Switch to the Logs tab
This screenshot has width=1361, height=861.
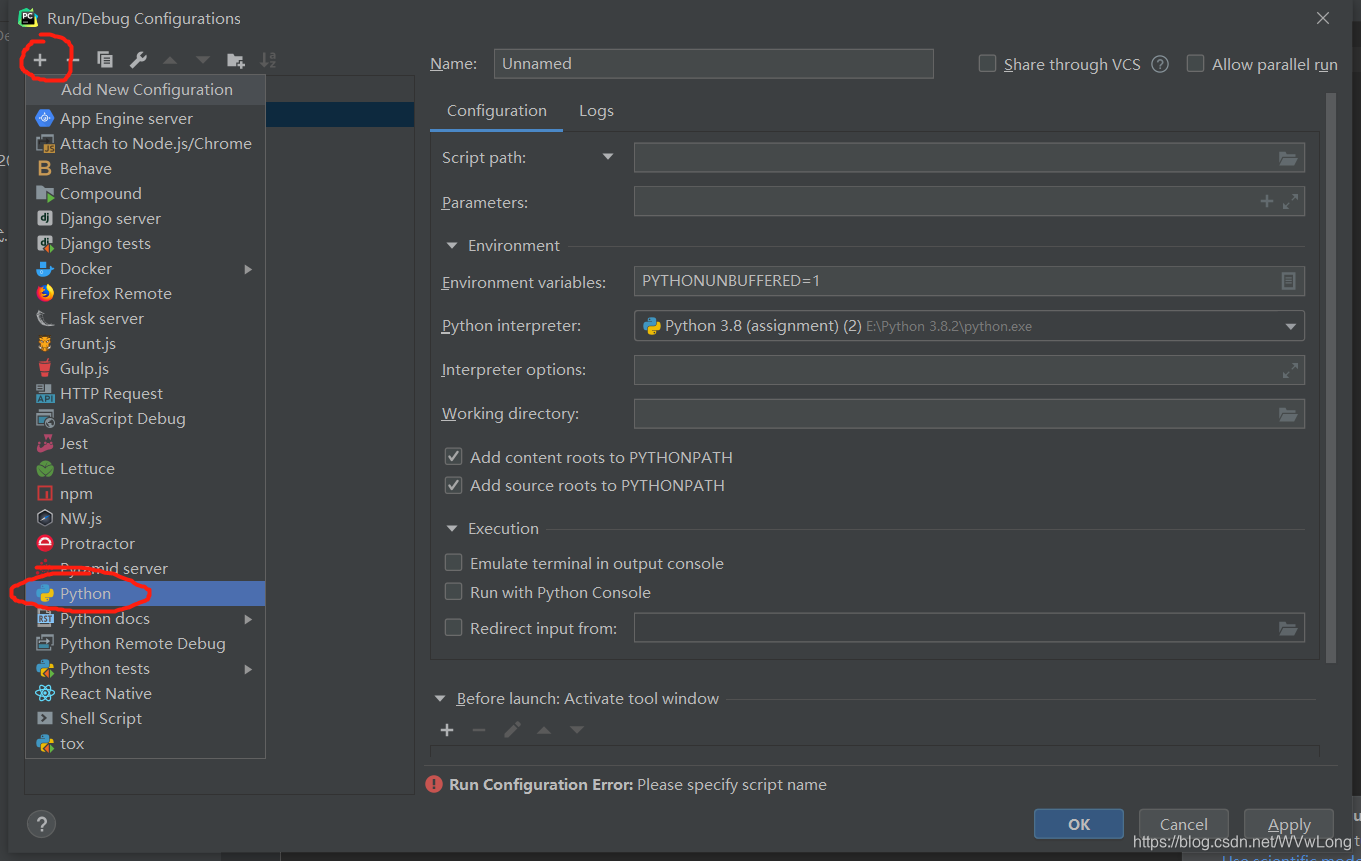[x=596, y=111]
